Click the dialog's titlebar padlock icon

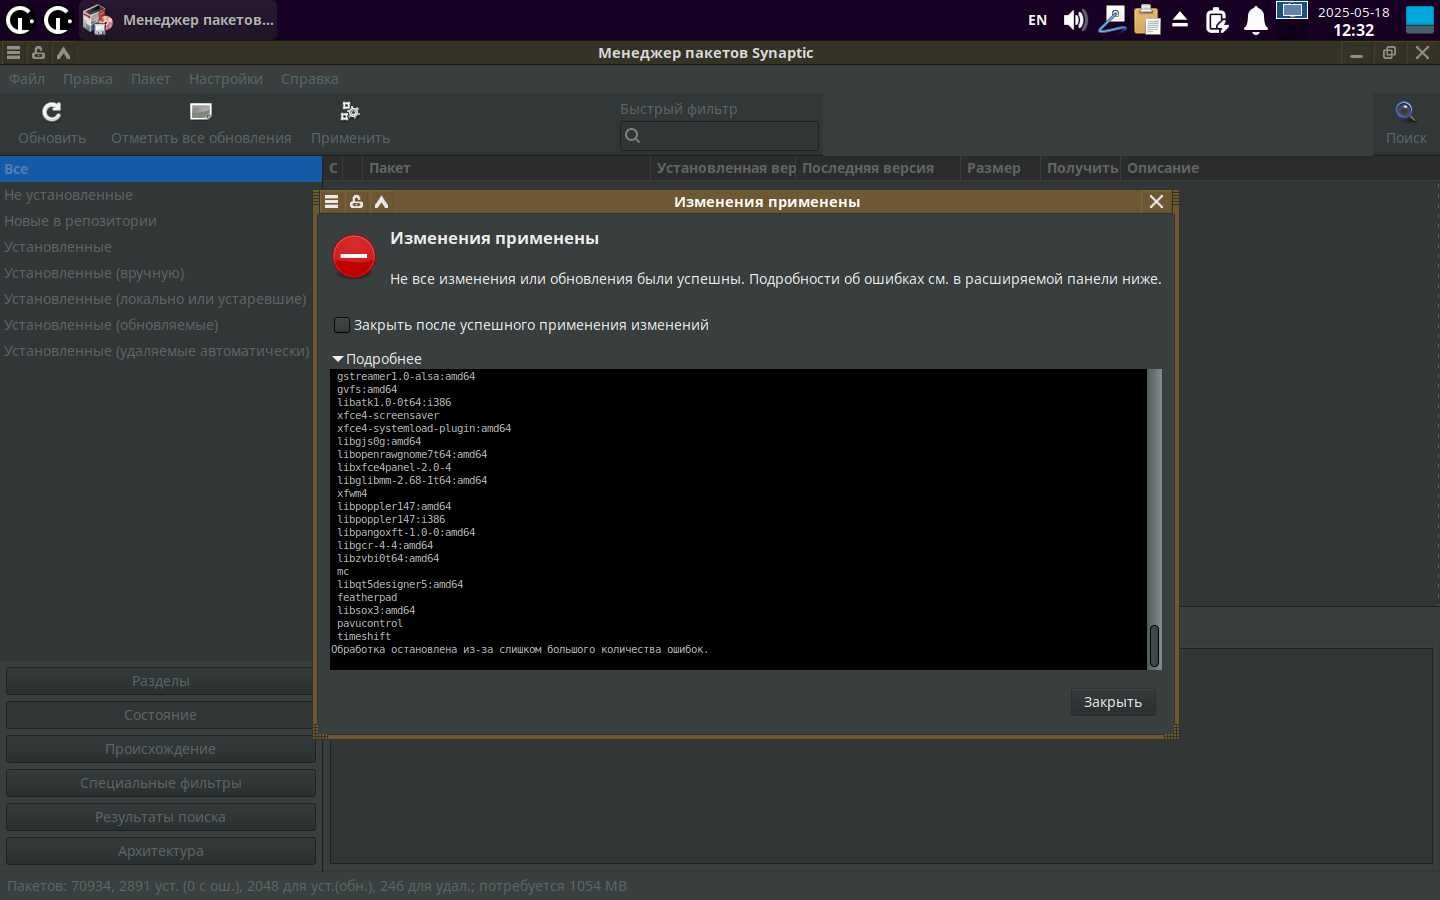tap(356, 202)
